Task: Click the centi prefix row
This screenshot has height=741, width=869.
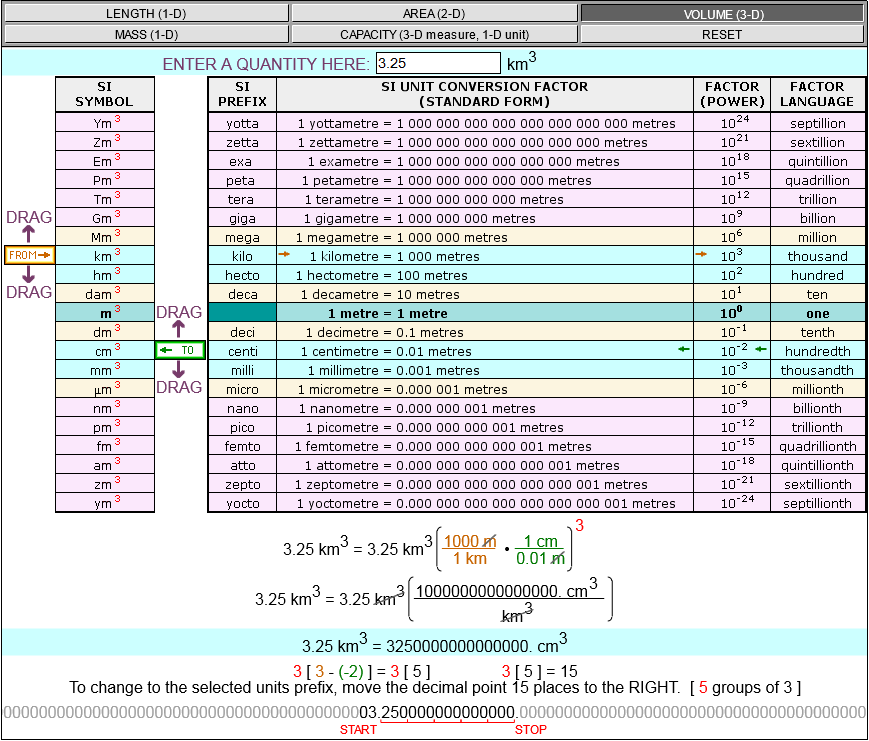Action: (242, 351)
